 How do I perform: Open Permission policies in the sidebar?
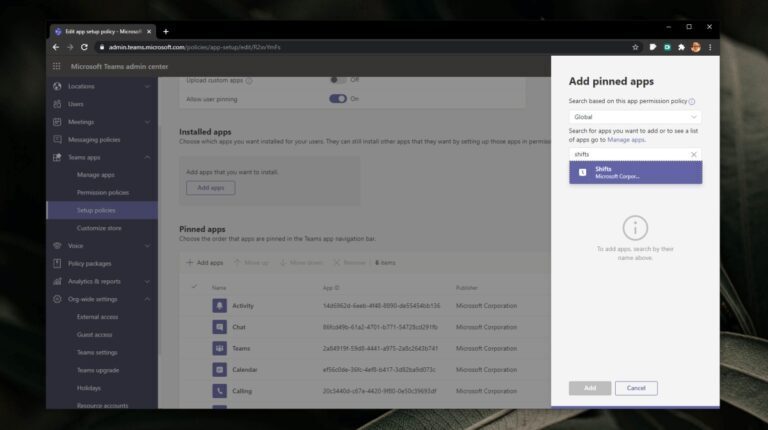(103, 192)
